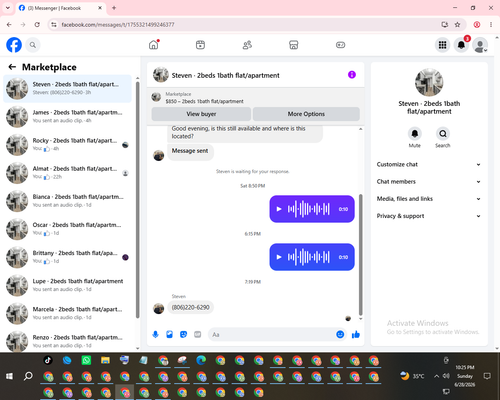Open the purple conversation information icon
The image size is (500, 400).
(x=352, y=75)
